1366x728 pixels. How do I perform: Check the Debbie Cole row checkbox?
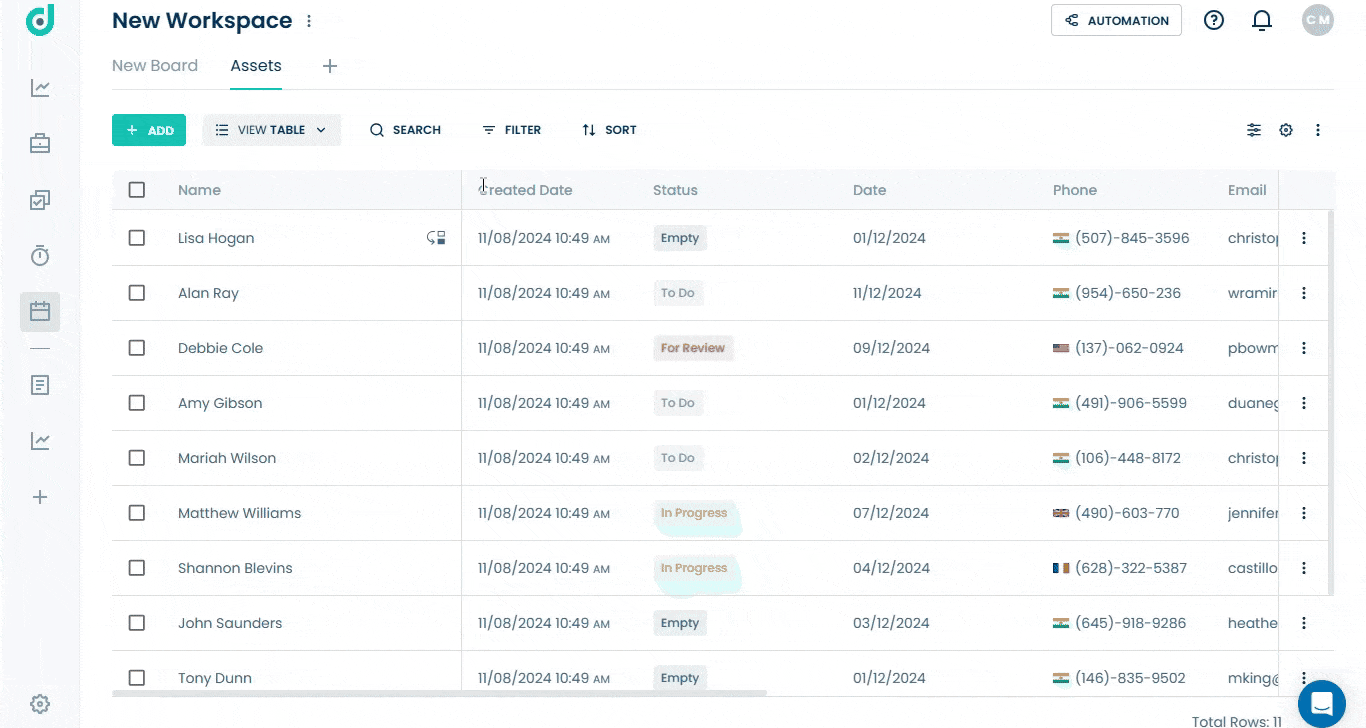click(137, 348)
